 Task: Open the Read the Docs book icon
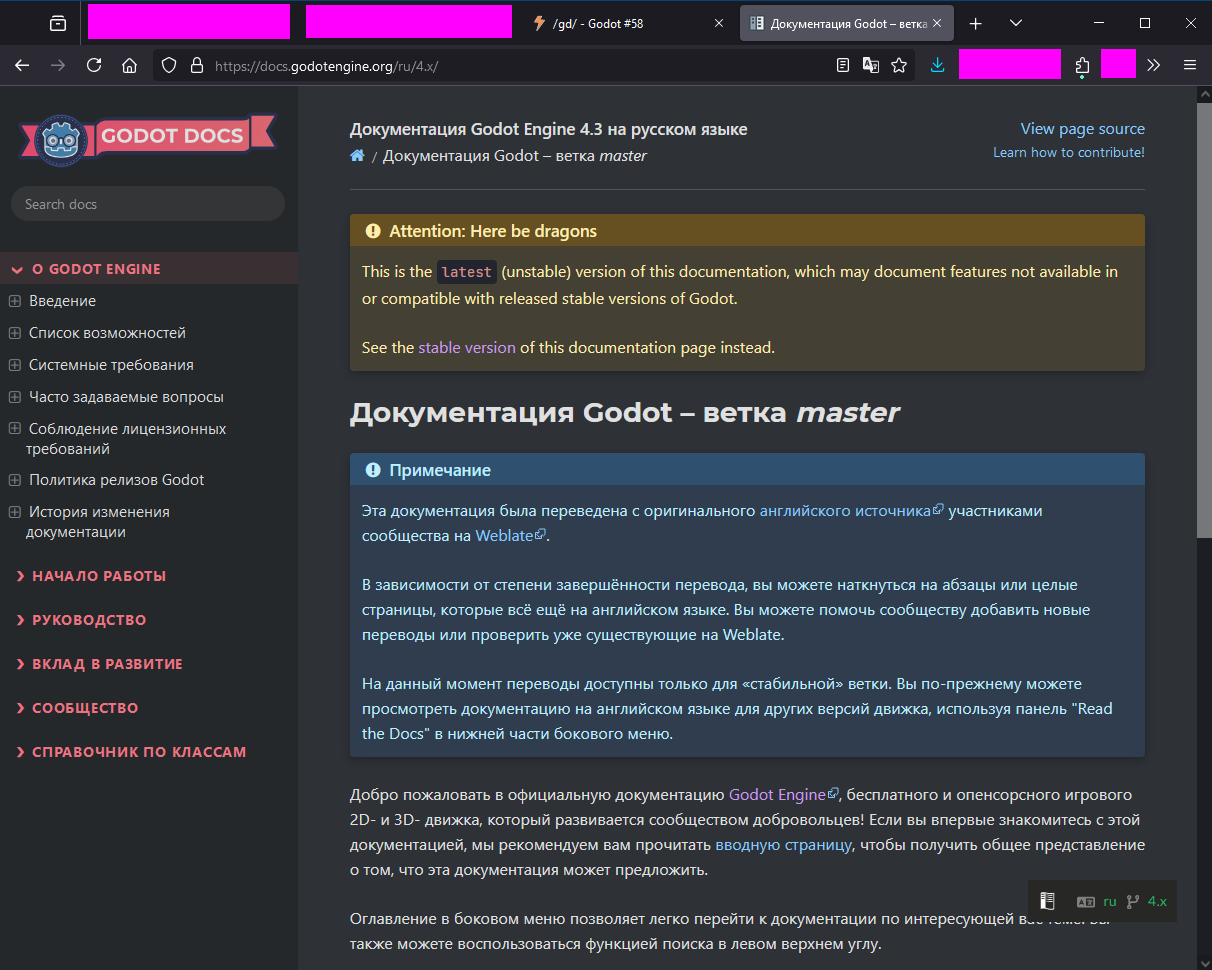click(1047, 901)
